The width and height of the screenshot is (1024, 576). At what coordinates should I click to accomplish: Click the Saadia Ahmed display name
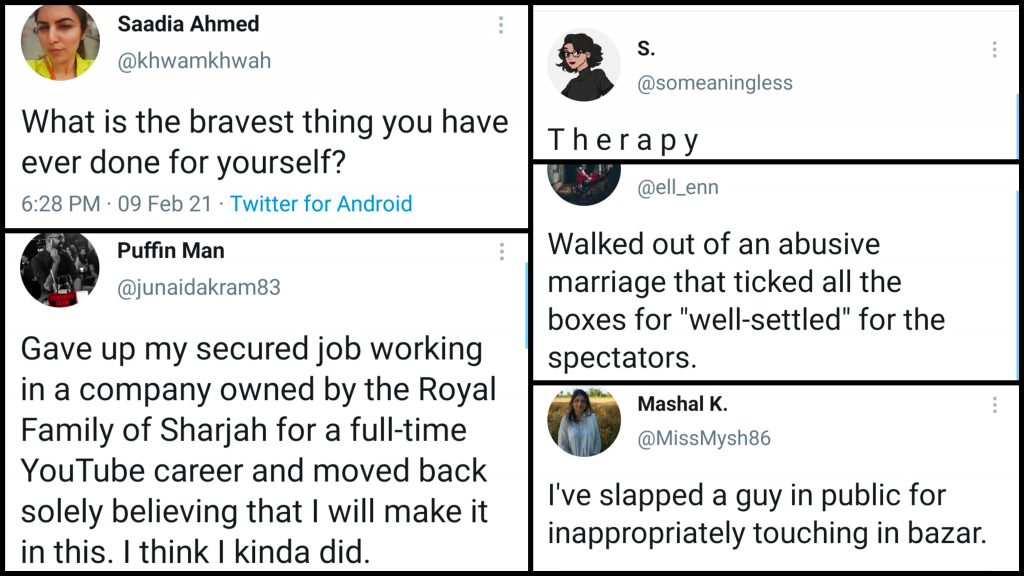pos(188,24)
